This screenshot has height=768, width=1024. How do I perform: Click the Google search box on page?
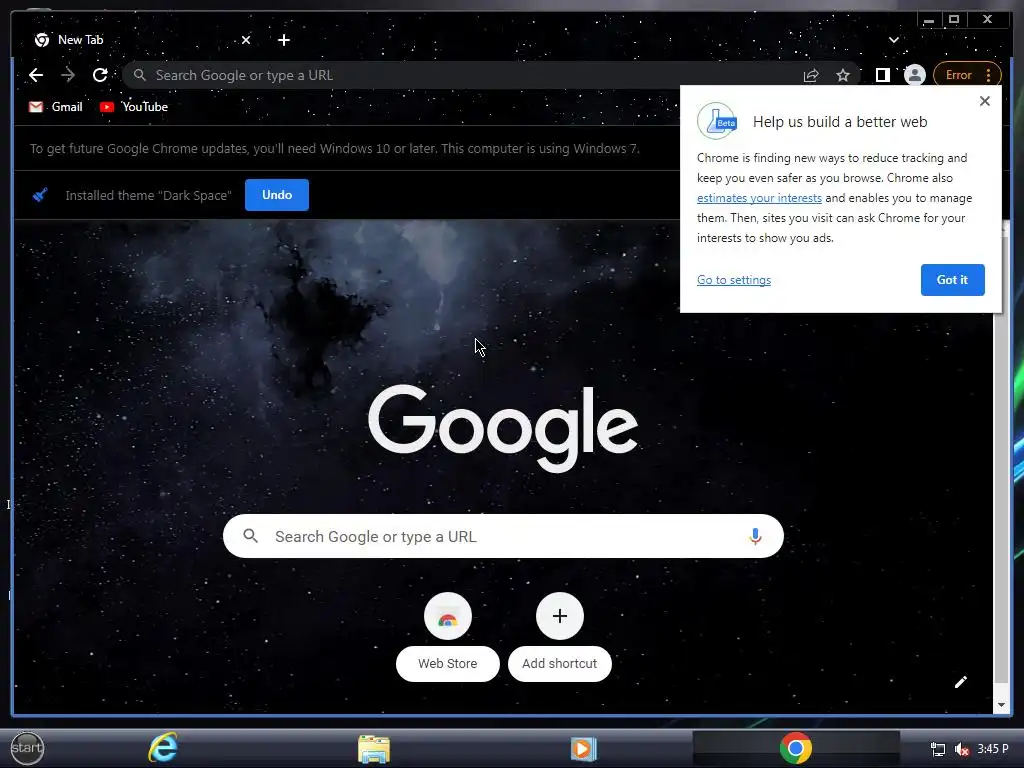tap(503, 536)
